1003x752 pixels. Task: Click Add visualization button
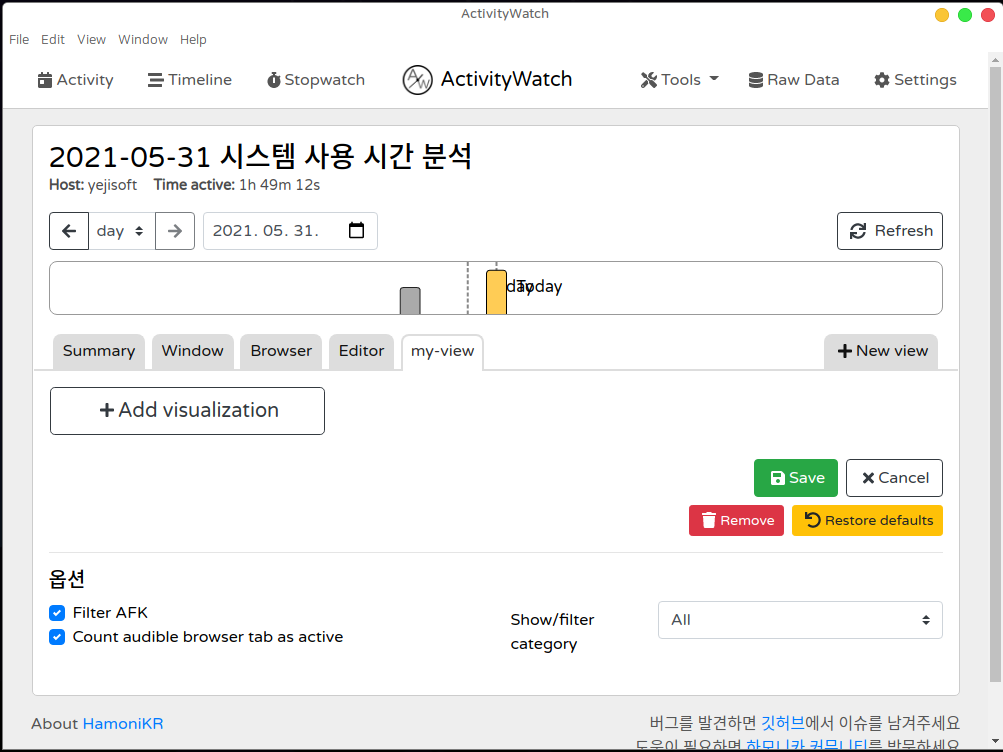[187, 411]
